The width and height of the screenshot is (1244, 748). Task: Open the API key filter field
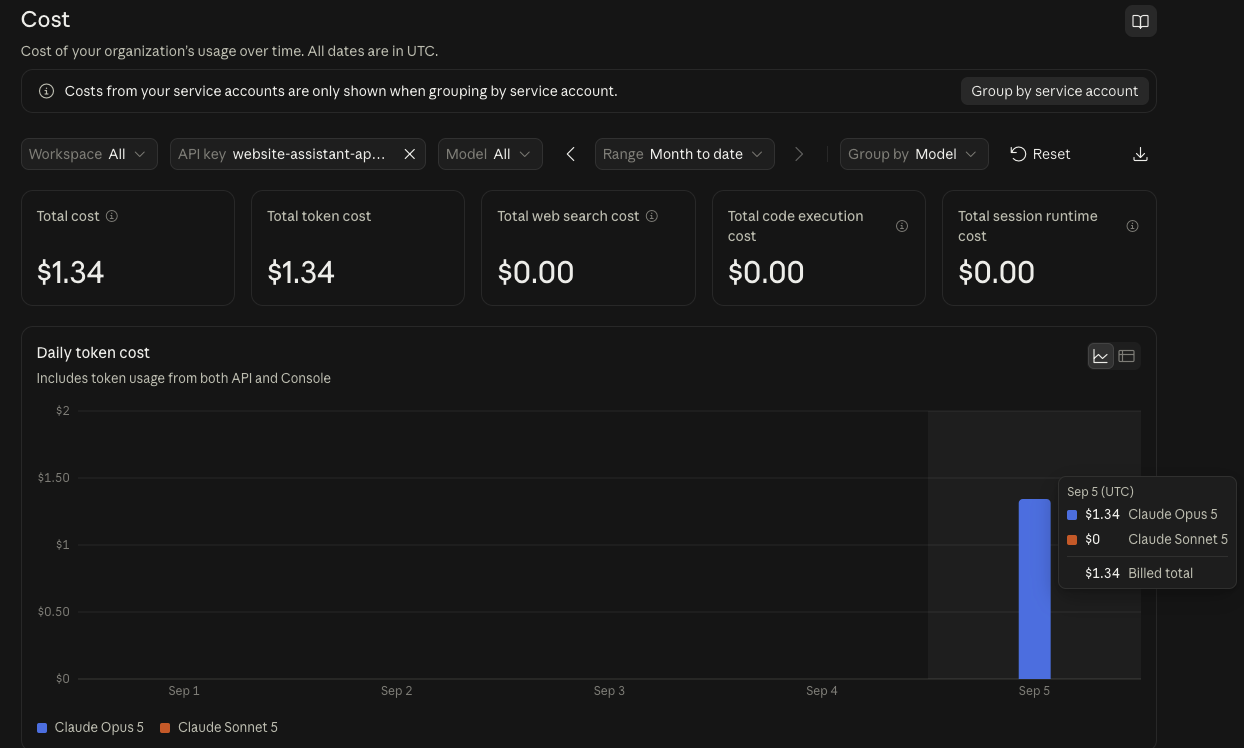coord(297,154)
